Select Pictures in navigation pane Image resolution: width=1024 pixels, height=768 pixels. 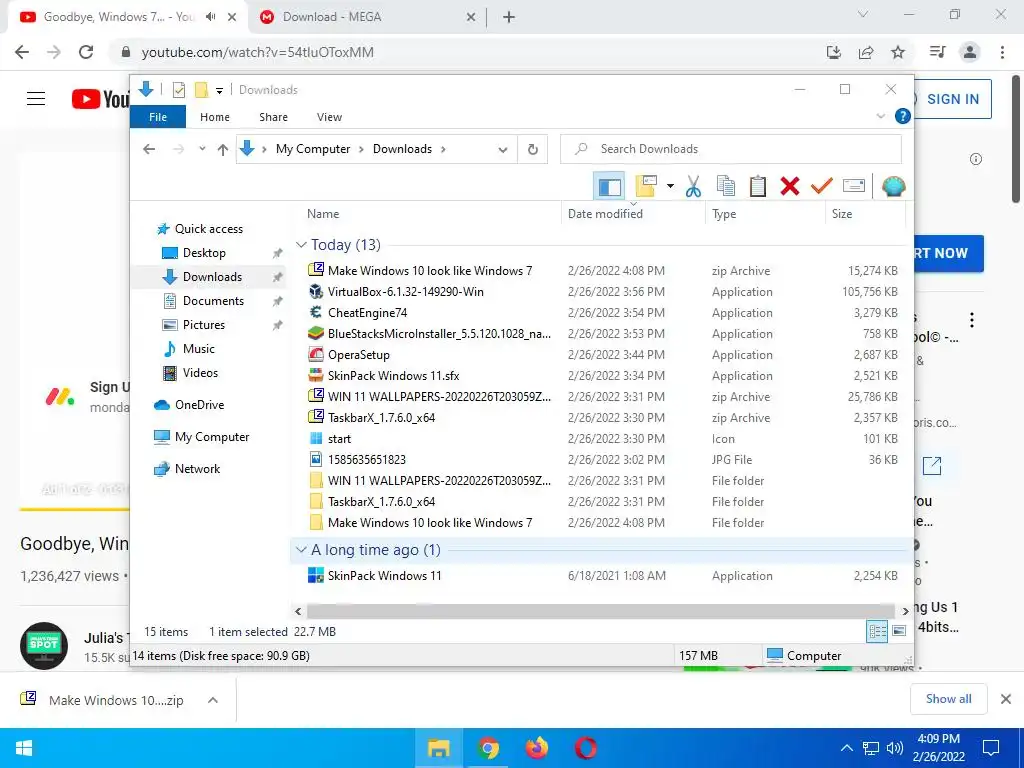(204, 325)
